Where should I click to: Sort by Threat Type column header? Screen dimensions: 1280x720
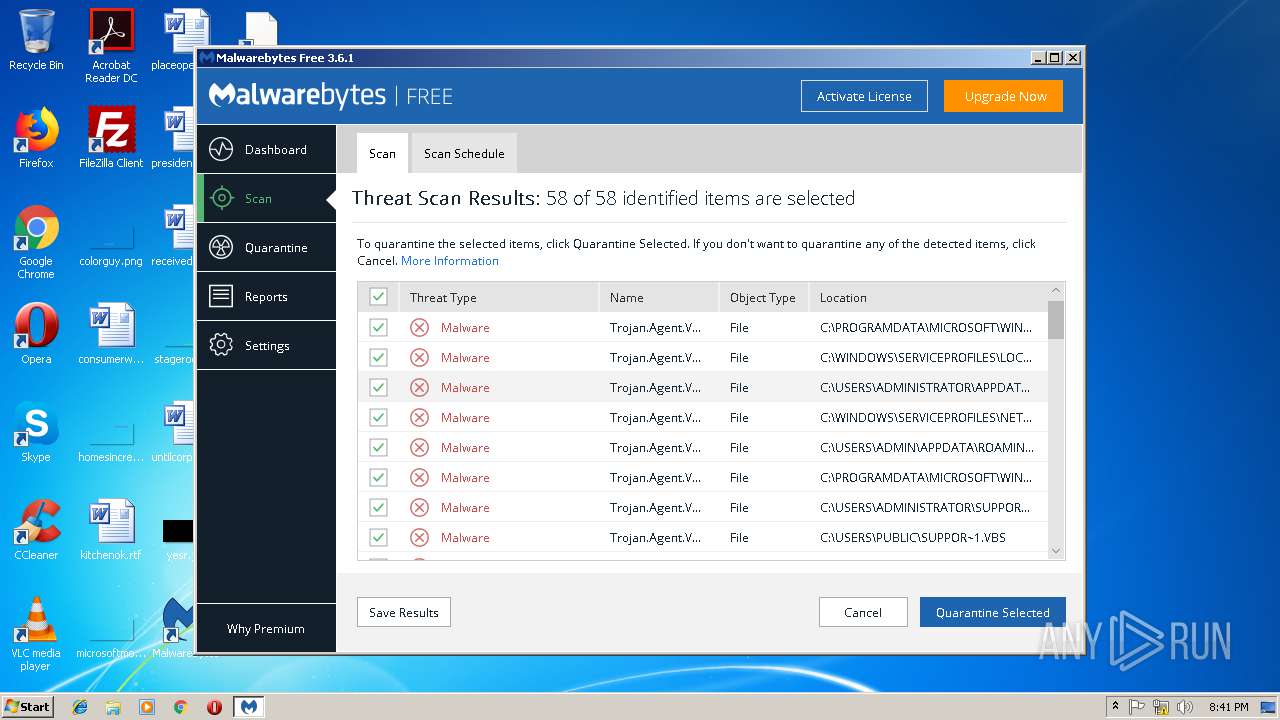point(499,297)
